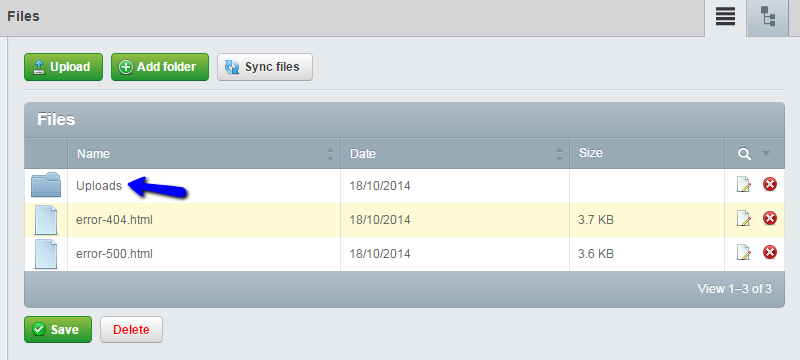This screenshot has width=800, height=360.
Task: Delete the Uploads folder with red X
Action: click(x=770, y=184)
